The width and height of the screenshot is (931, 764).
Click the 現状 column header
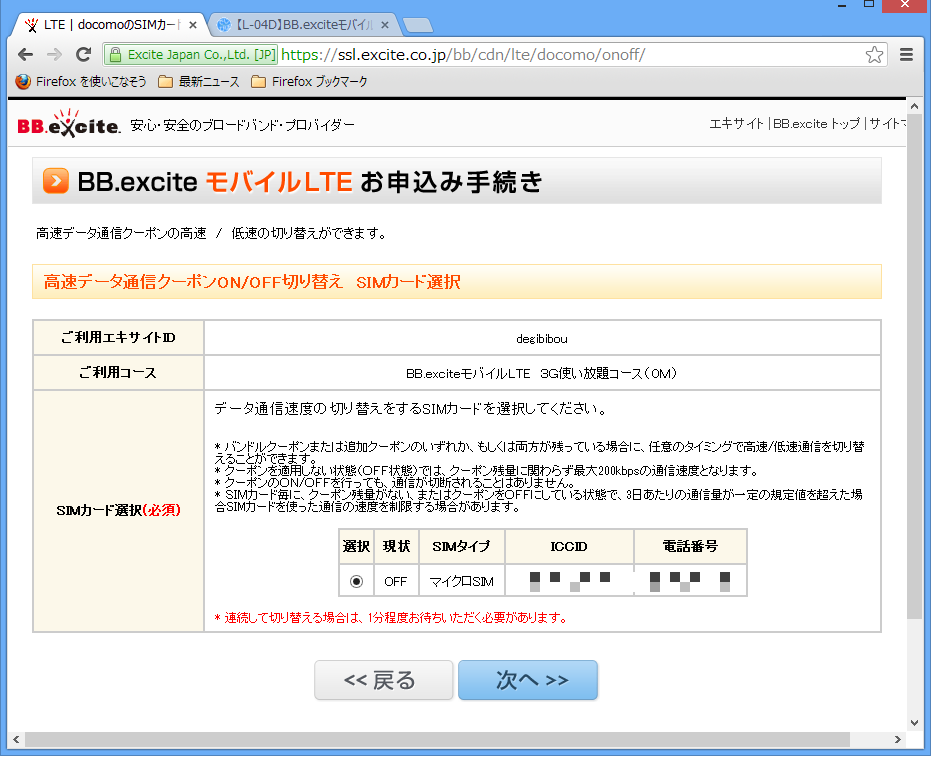click(396, 546)
